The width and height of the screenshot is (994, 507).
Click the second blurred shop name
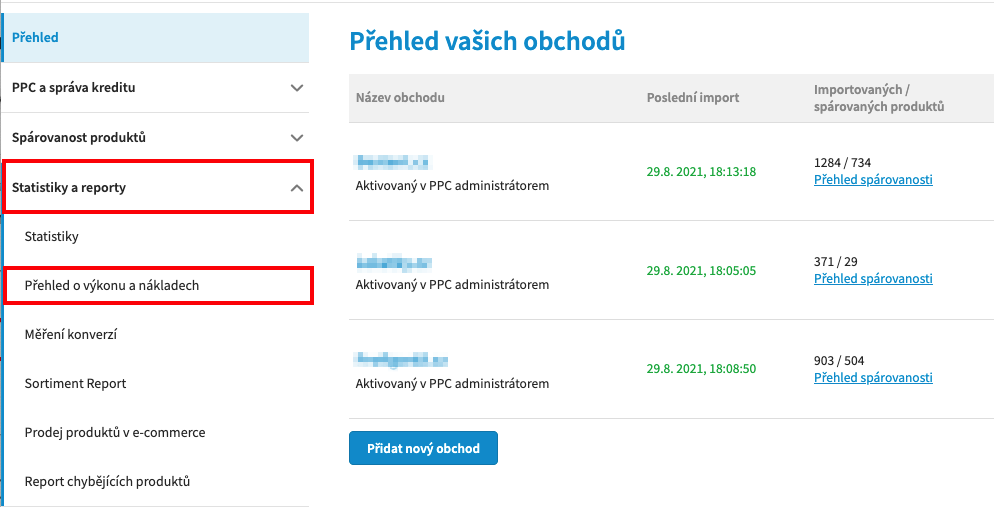click(x=394, y=261)
